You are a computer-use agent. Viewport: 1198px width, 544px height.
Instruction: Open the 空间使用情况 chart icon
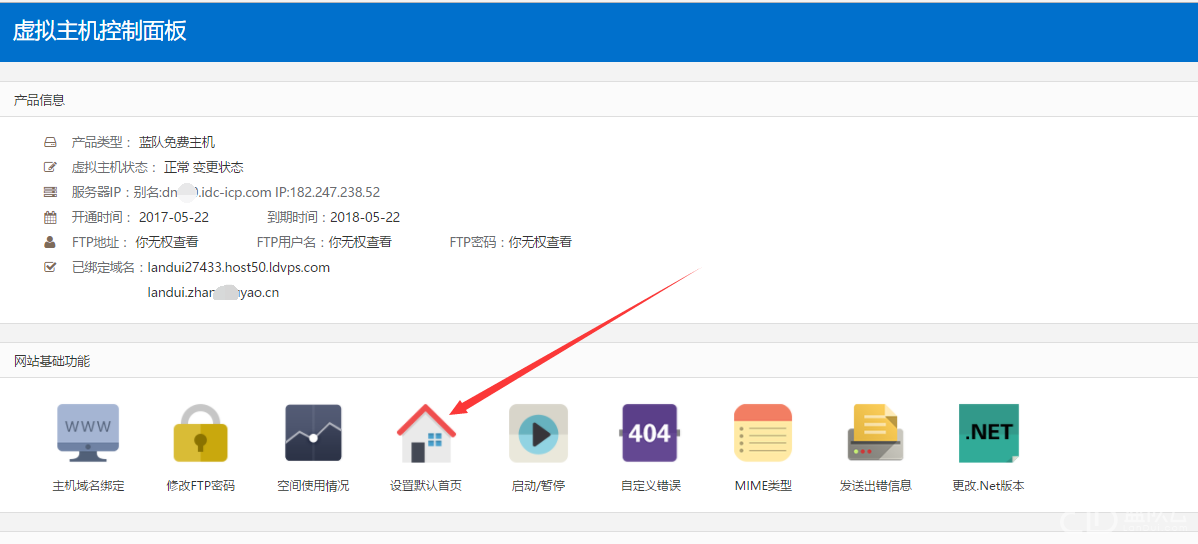point(313,433)
